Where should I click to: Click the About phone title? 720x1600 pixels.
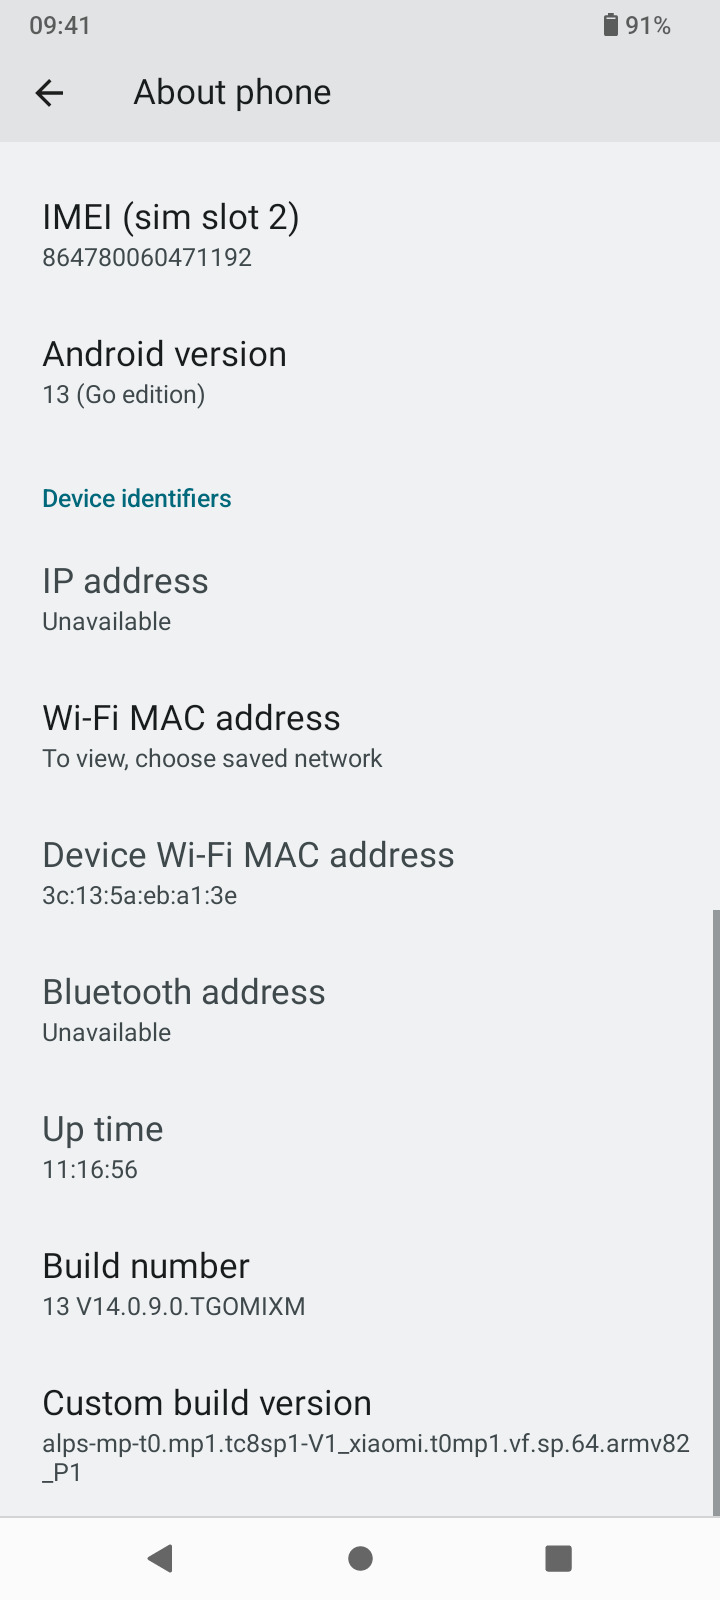pyautogui.click(x=232, y=93)
